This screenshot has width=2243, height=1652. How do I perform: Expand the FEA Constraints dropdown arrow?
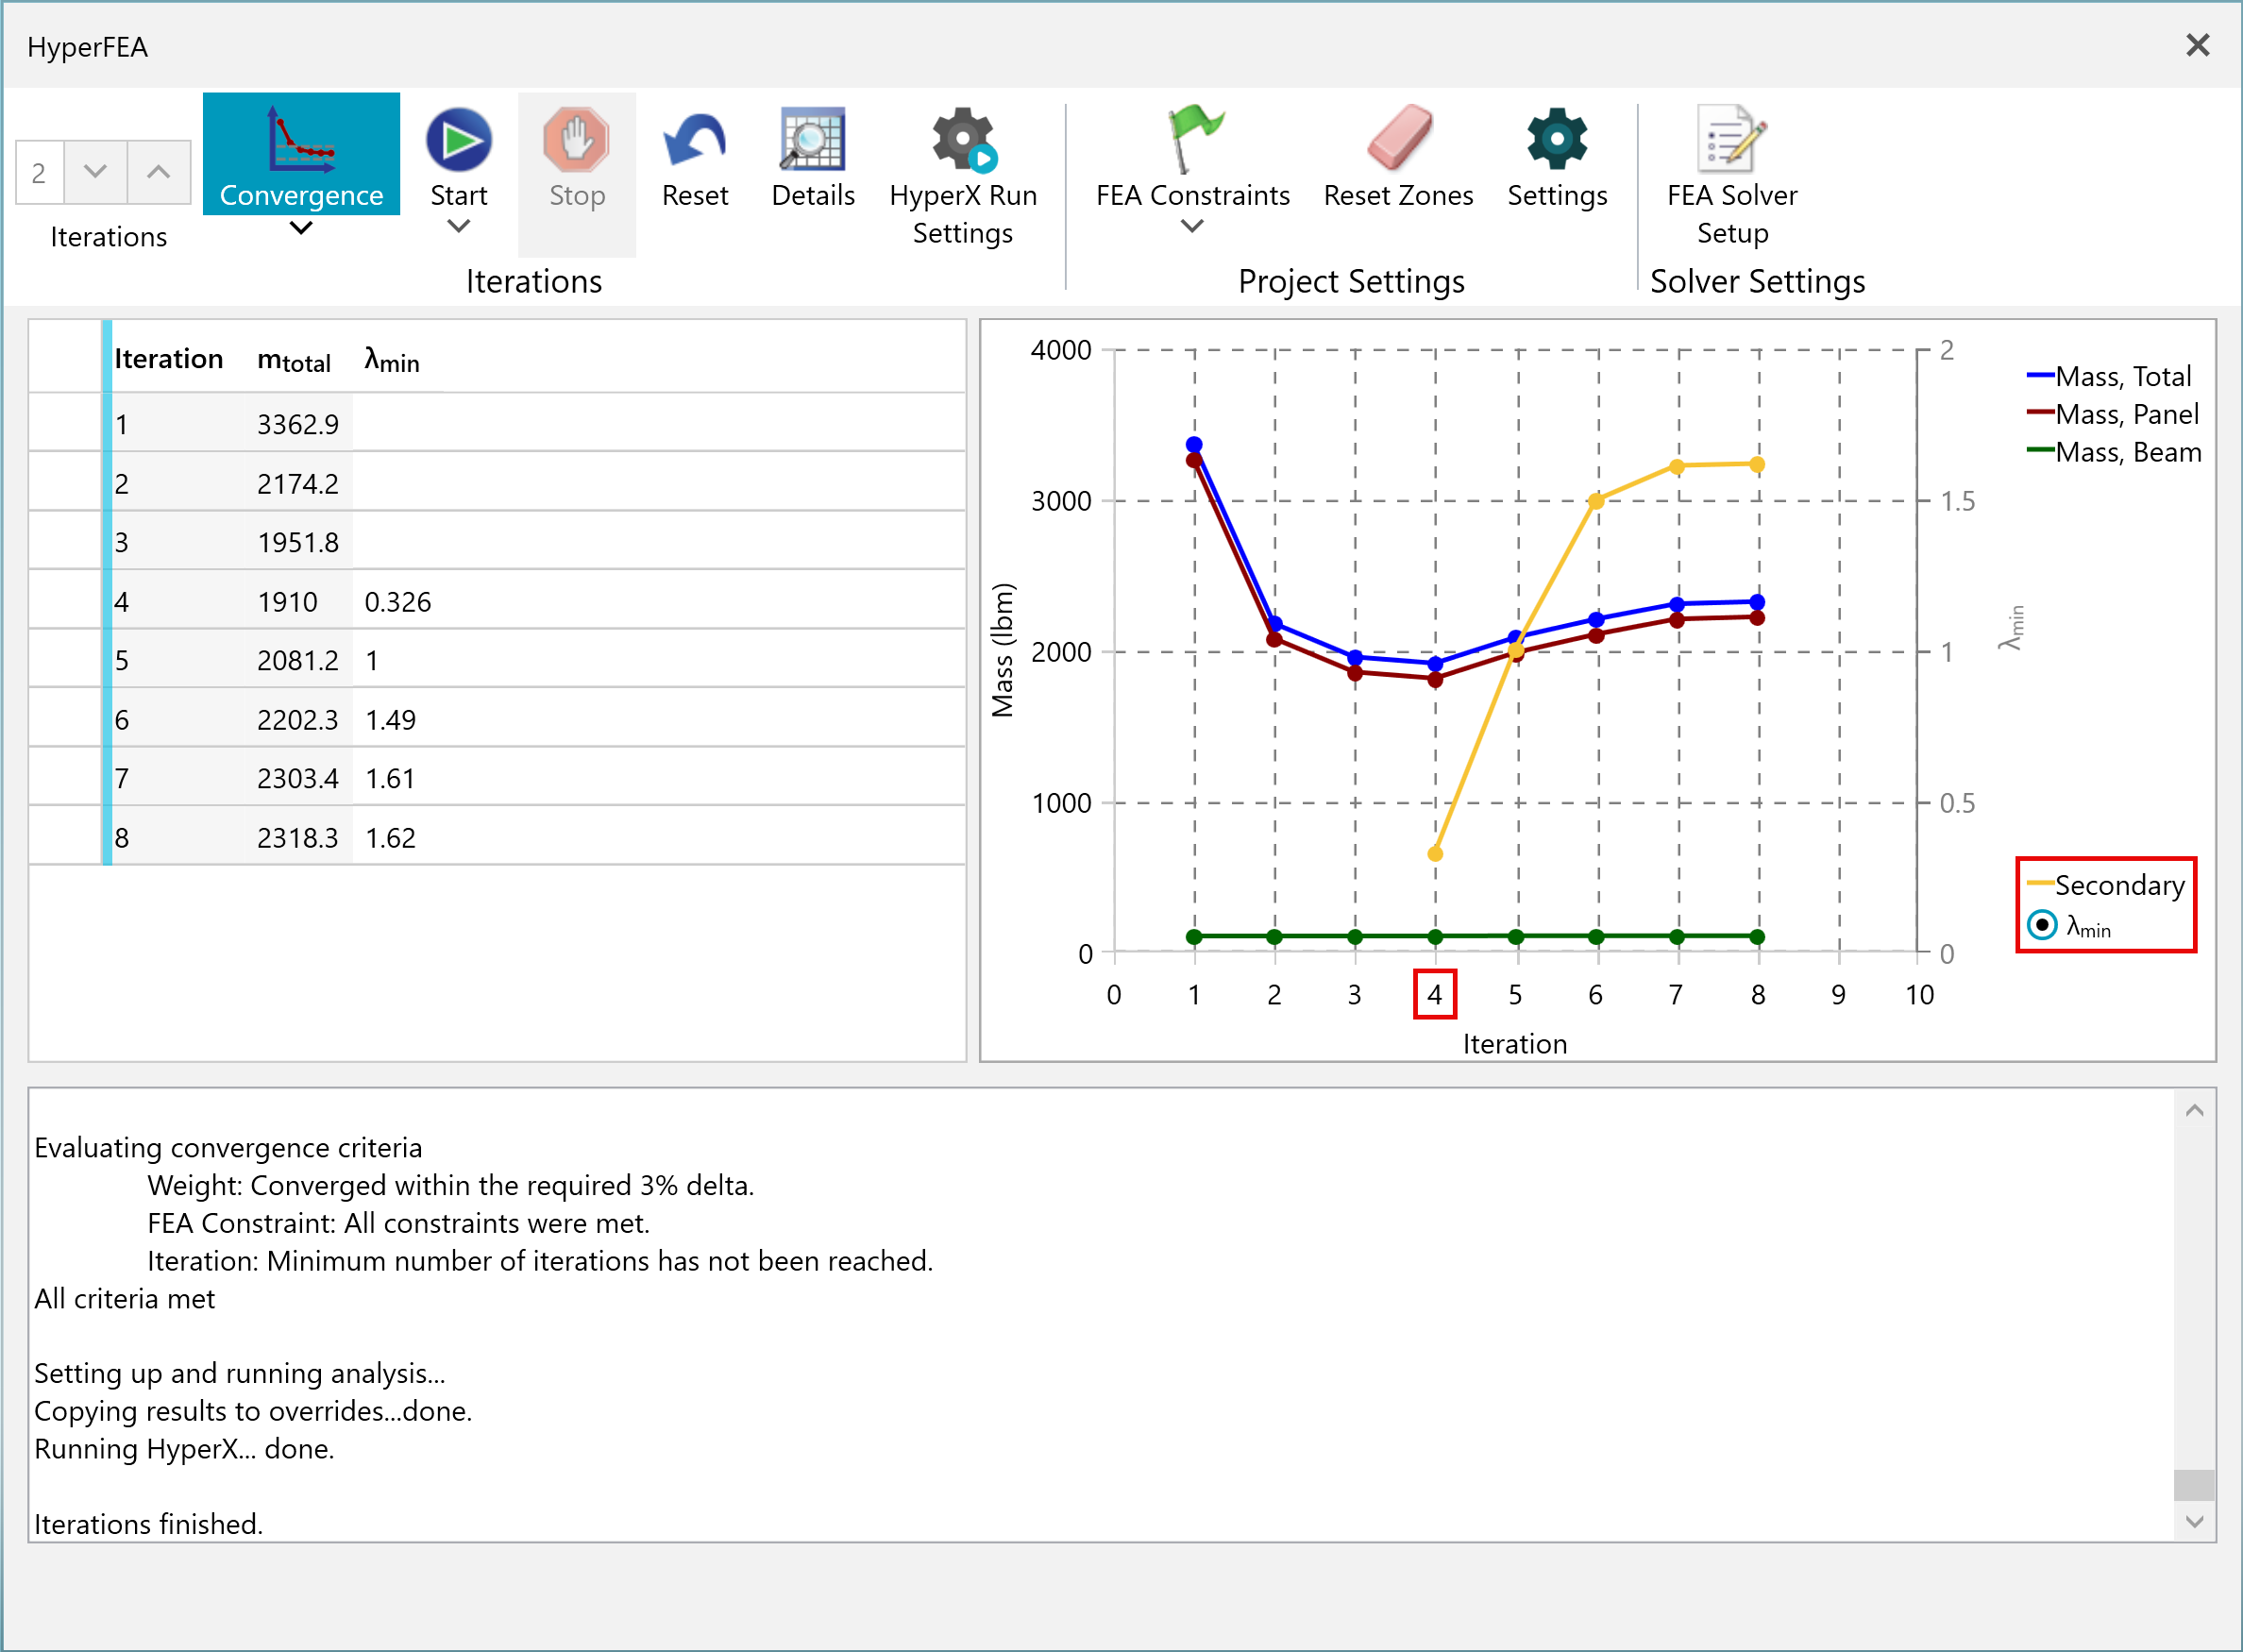[1192, 227]
